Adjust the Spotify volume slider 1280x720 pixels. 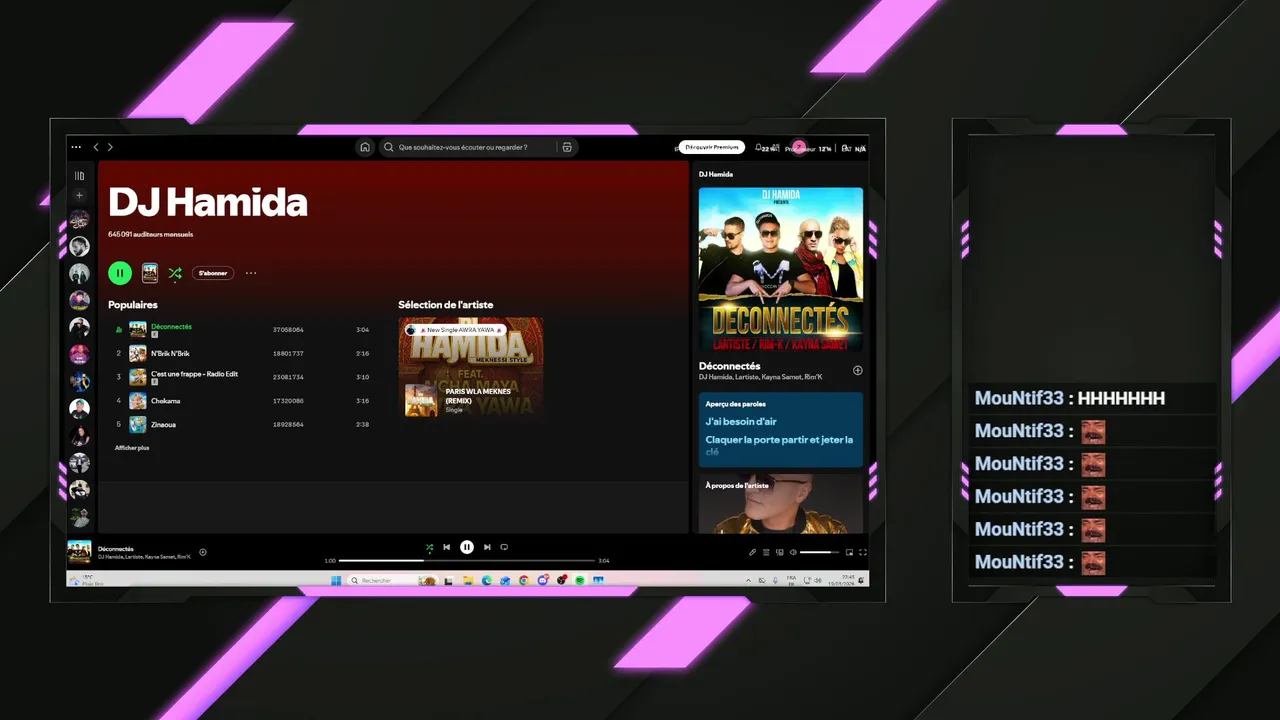pyautogui.click(x=820, y=552)
